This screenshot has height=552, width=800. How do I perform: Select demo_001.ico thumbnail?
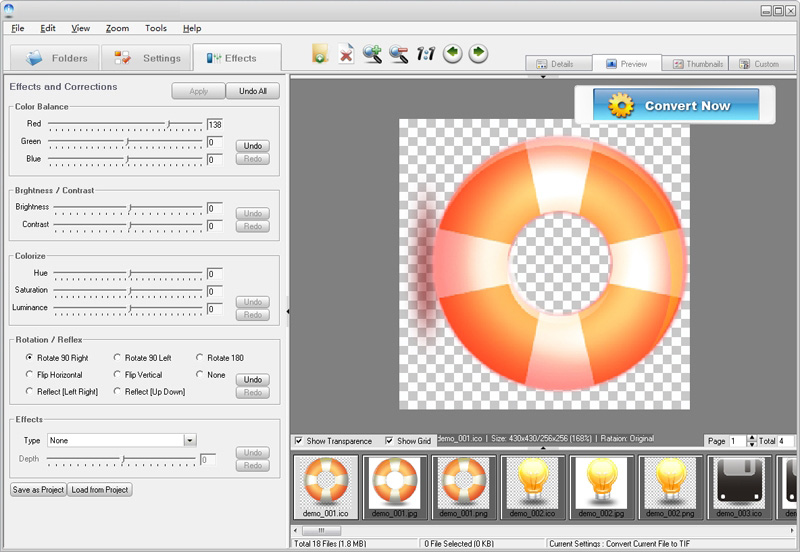tap(326, 487)
